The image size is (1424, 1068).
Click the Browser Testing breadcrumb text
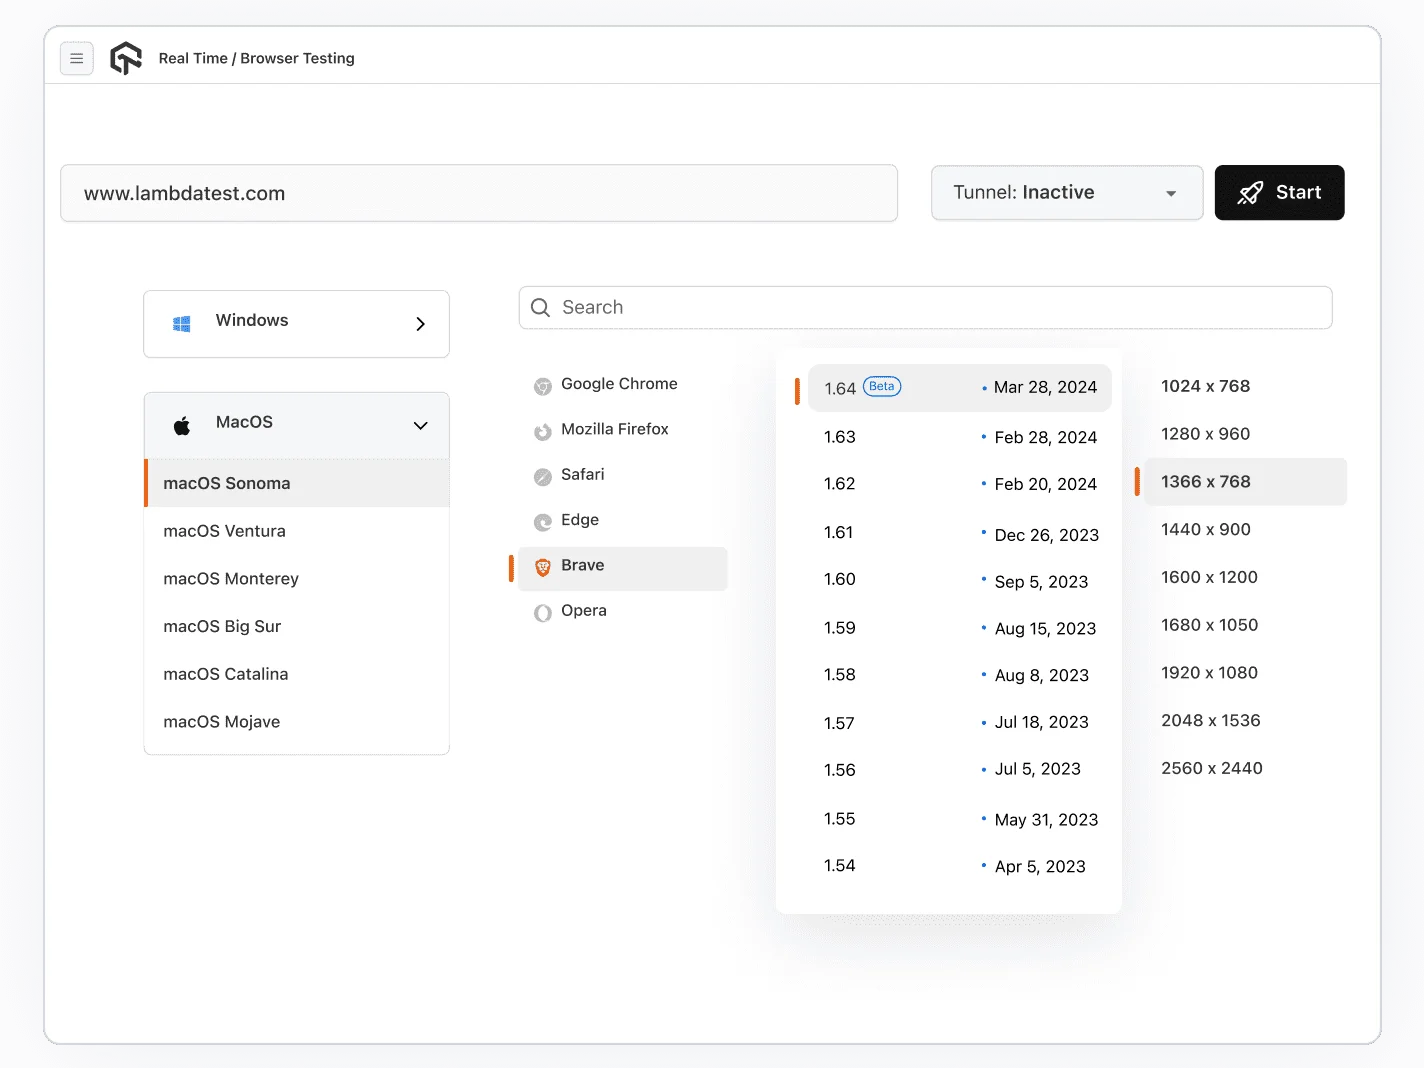coord(297,59)
